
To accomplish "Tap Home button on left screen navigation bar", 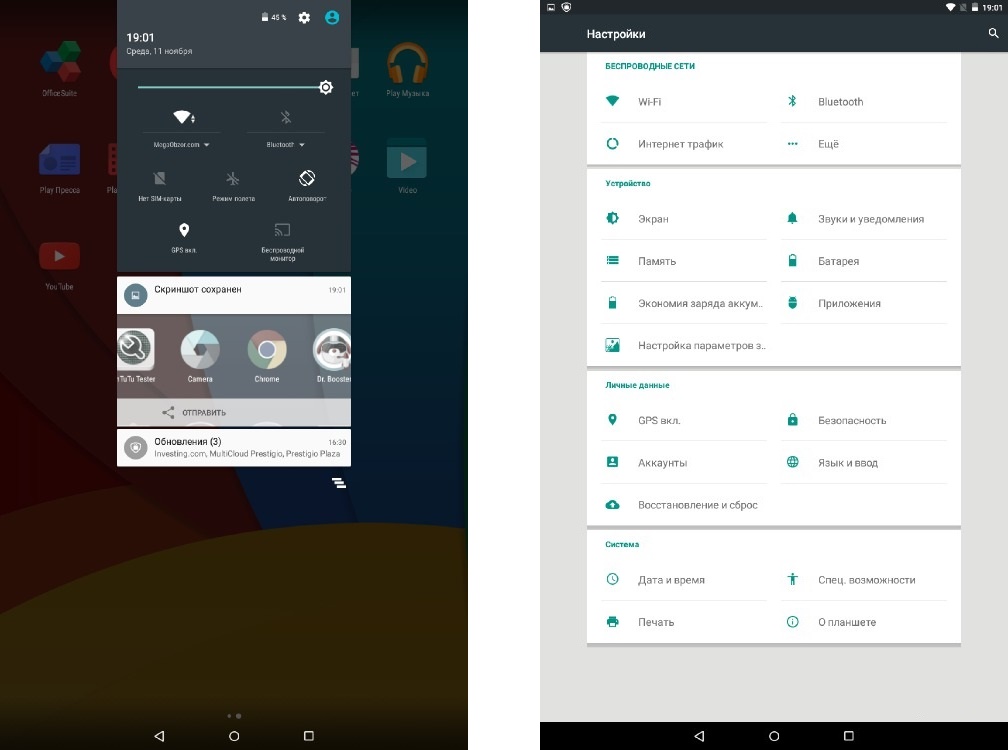I will point(234,736).
